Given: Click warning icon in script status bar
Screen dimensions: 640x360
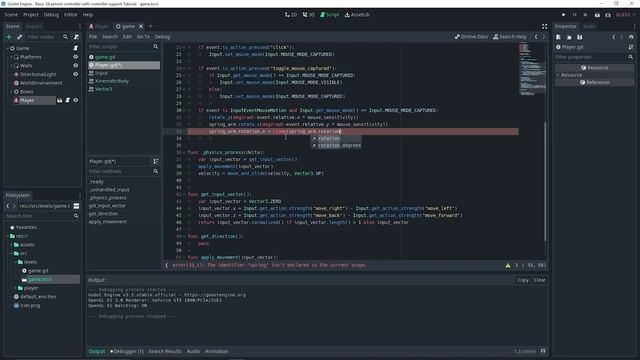Looking at the screenshot, I should point(508,265).
